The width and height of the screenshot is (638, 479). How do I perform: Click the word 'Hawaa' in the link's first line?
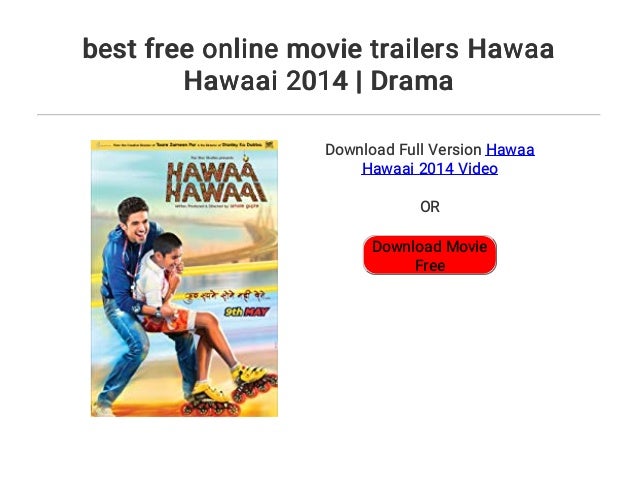point(510,150)
